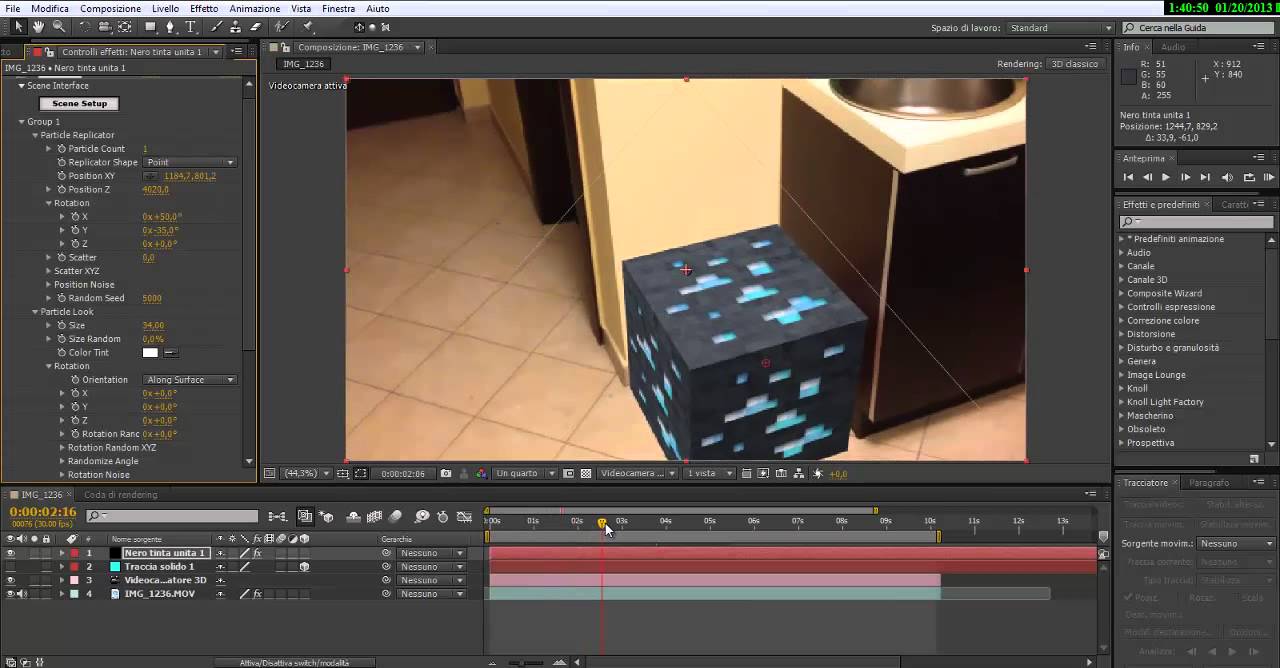
Task: Click the timeline layer search field
Action: pos(172,516)
